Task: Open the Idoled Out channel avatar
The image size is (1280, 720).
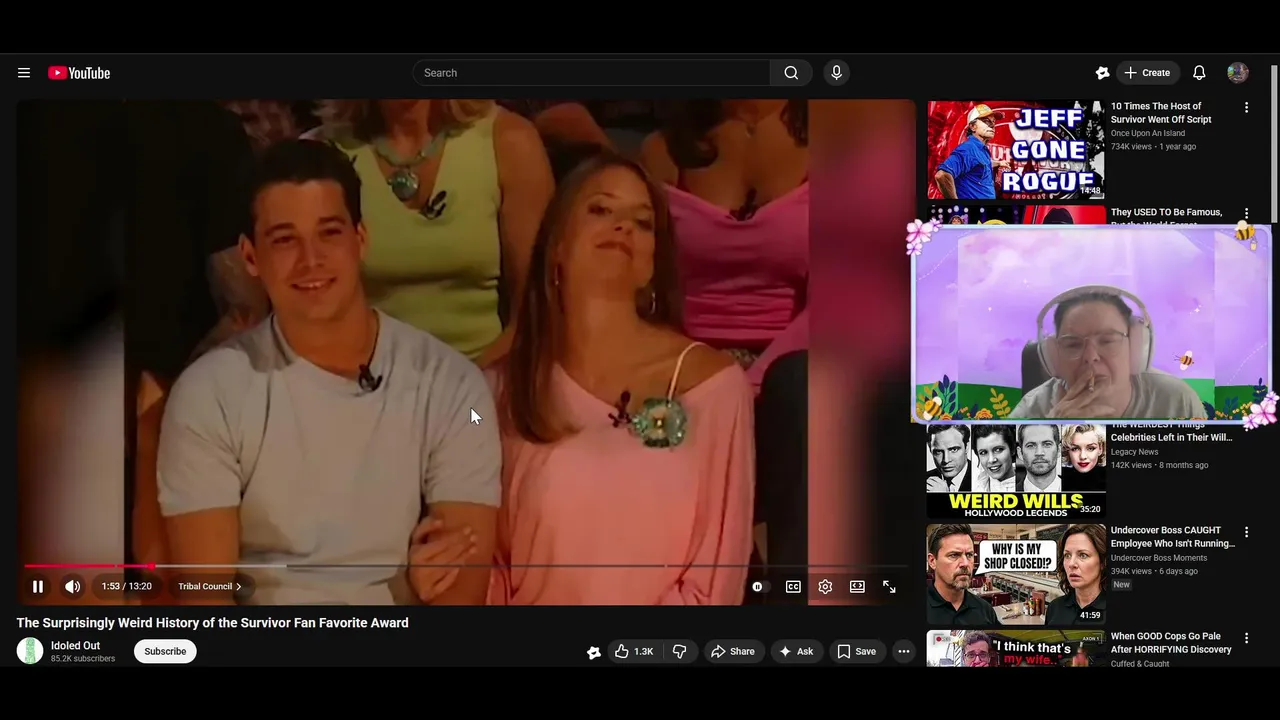Action: pyautogui.click(x=30, y=651)
